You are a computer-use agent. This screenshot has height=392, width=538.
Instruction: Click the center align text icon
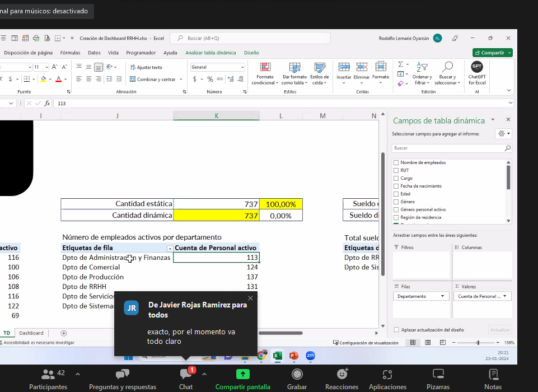tap(89, 79)
